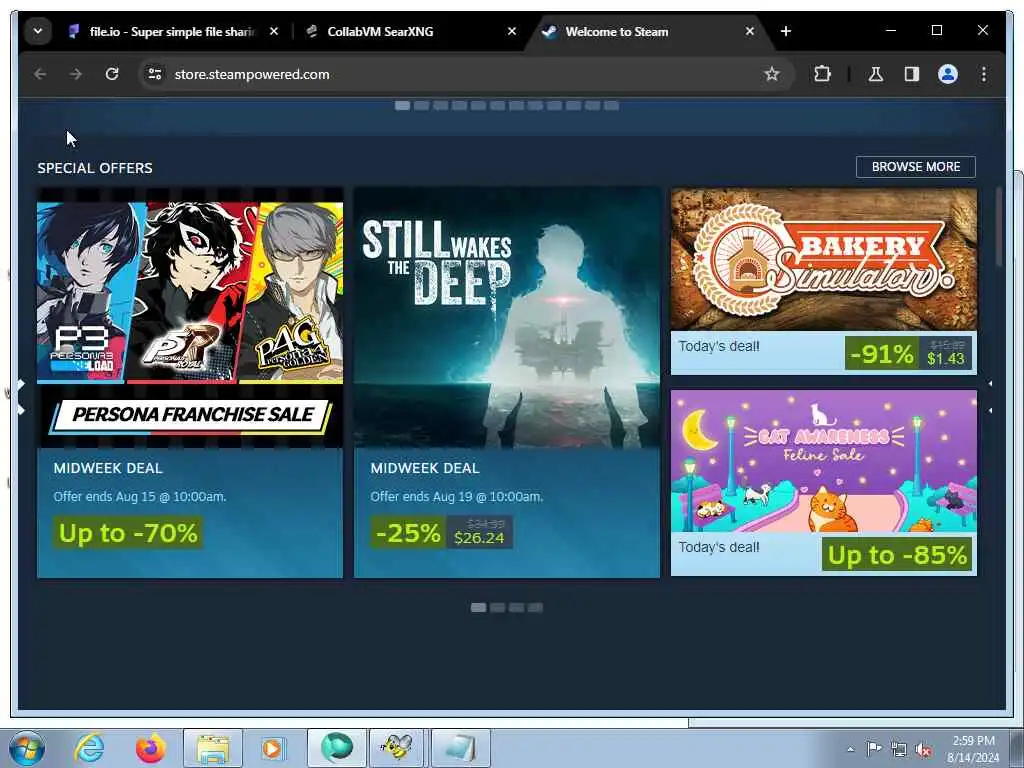The width and height of the screenshot is (1024, 768).
Task: Go to last special offers carousel page
Action: tap(536, 608)
